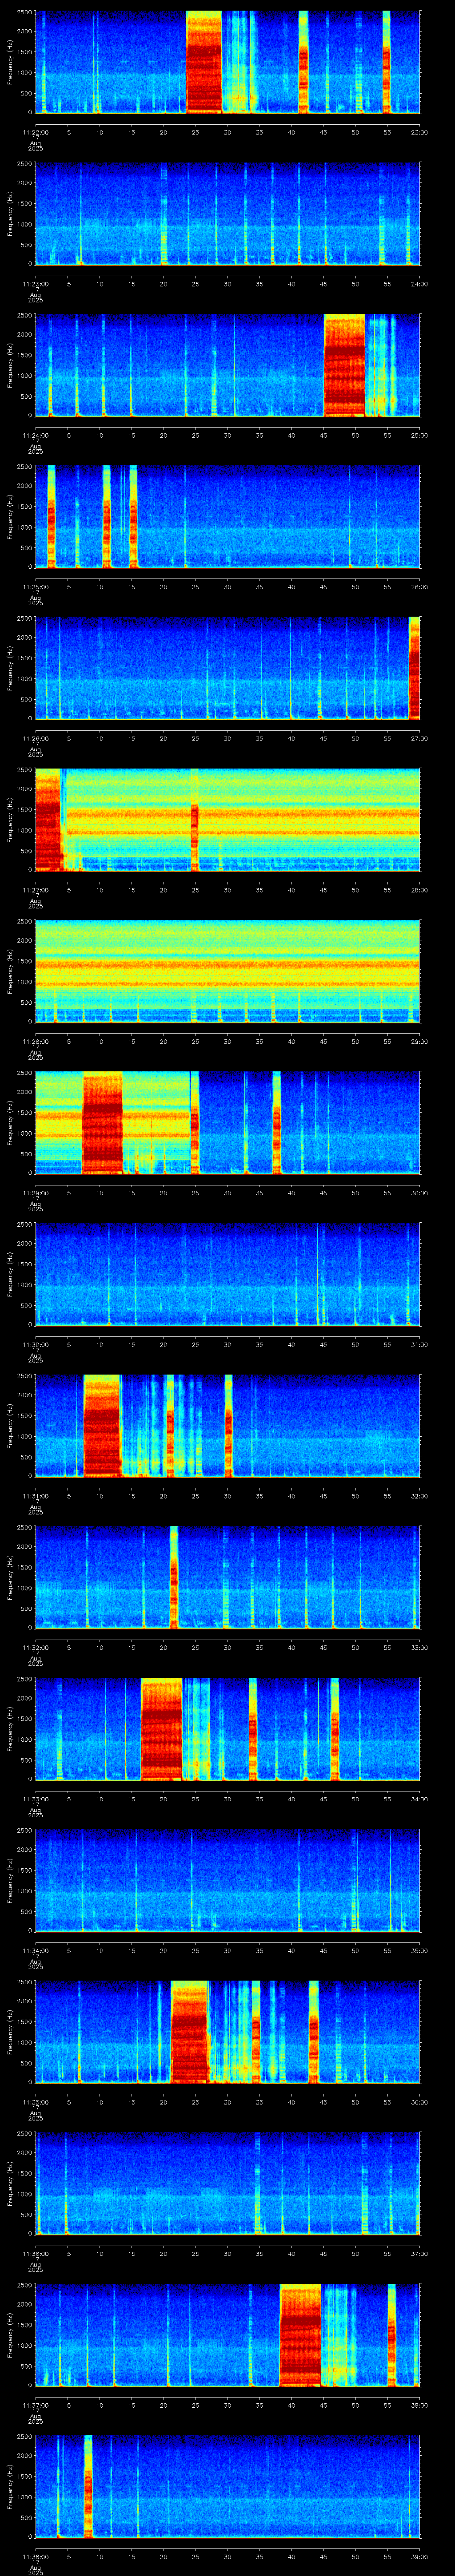Click Frequency (Hz) axis label of the 11:28:00 panel
The width and height of the screenshot is (455, 2576).
pyautogui.click(x=10, y=971)
